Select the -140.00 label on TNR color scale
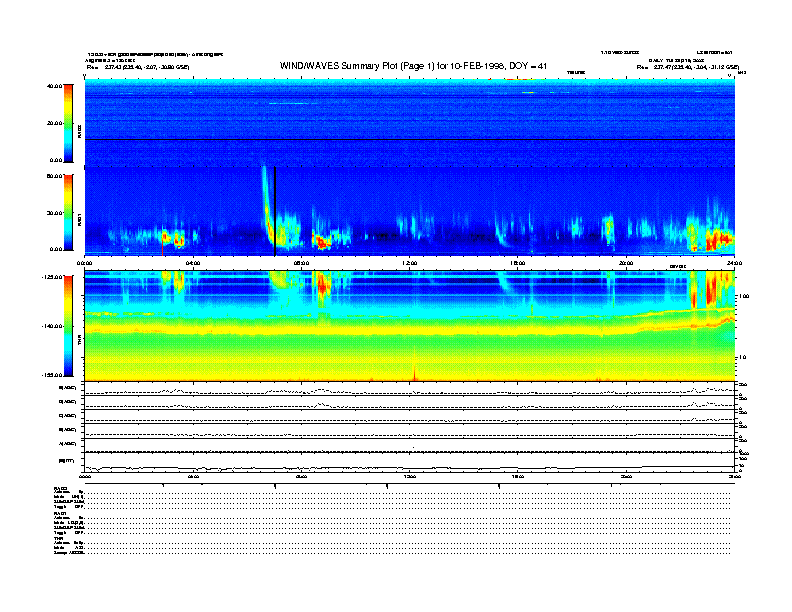The width and height of the screenshot is (792, 612). click(x=52, y=326)
